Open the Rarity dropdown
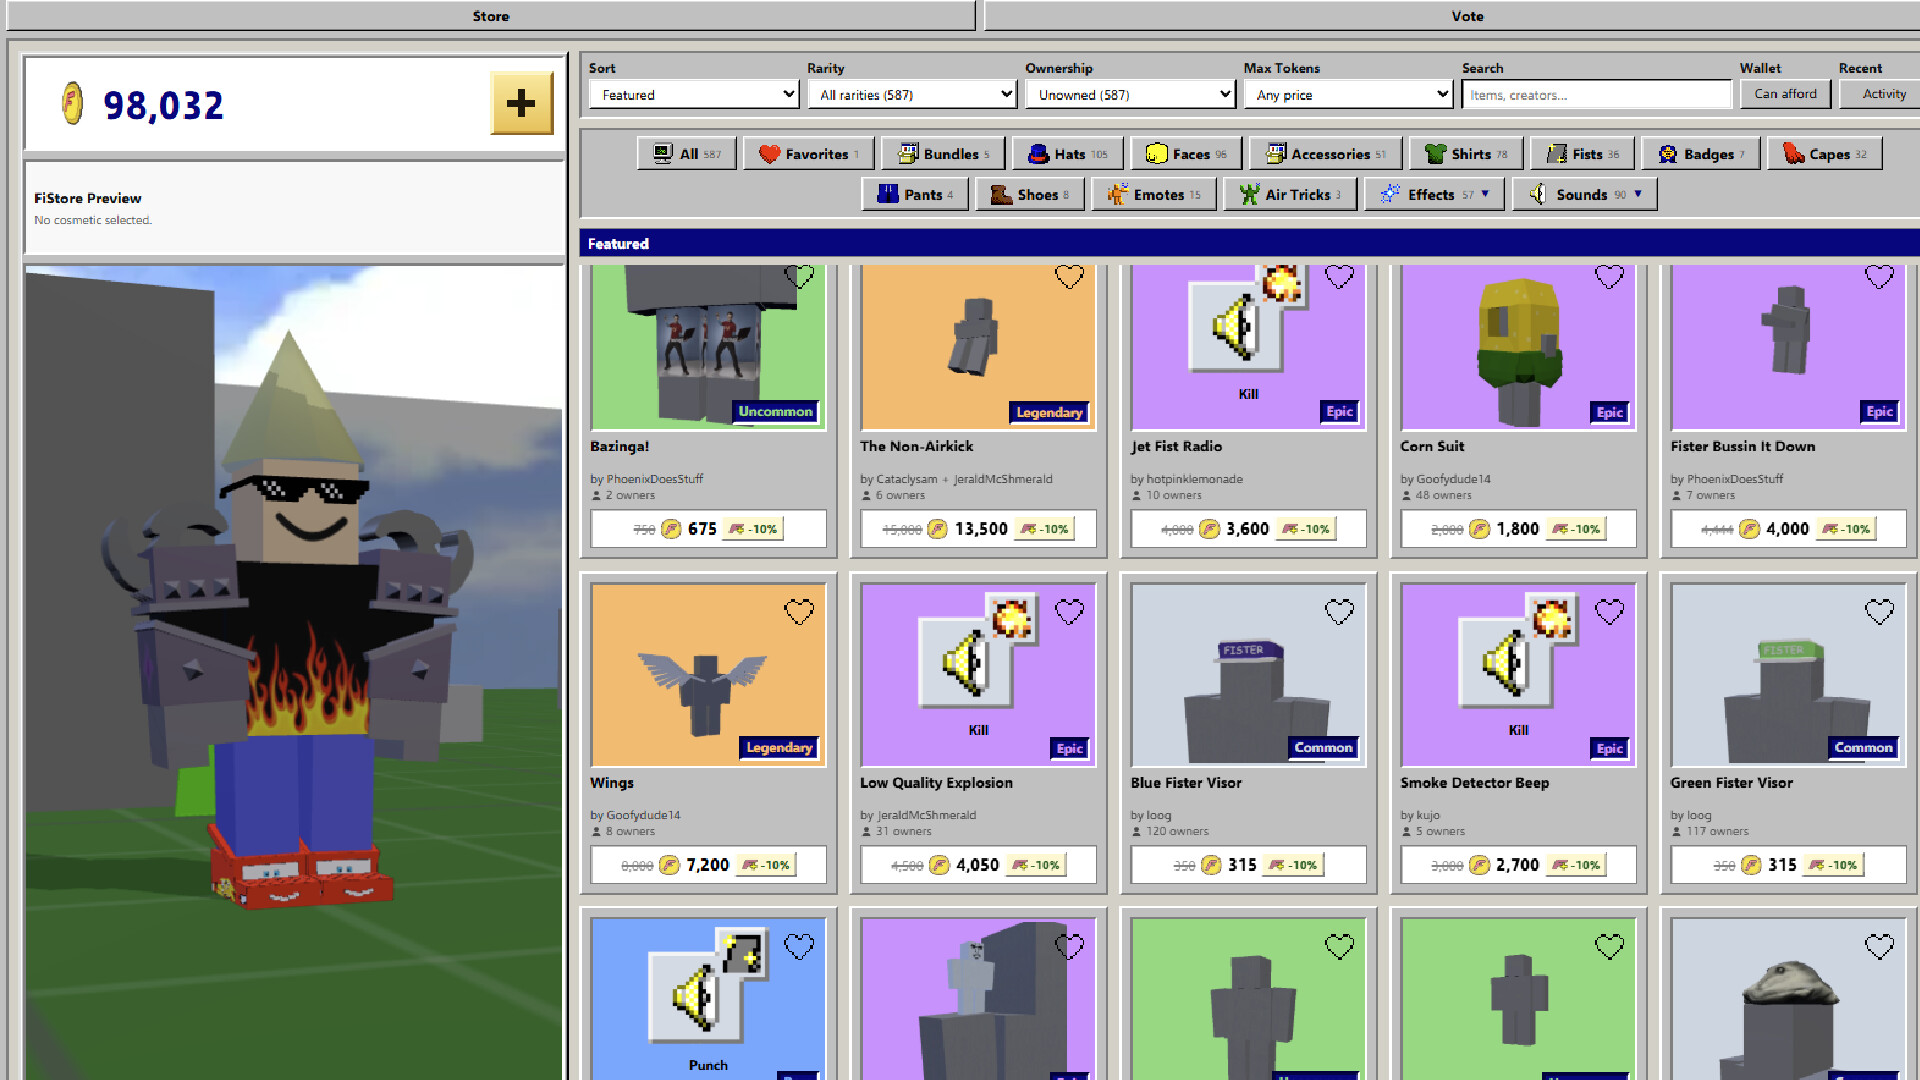Viewport: 1920px width, 1080px height. (912, 95)
